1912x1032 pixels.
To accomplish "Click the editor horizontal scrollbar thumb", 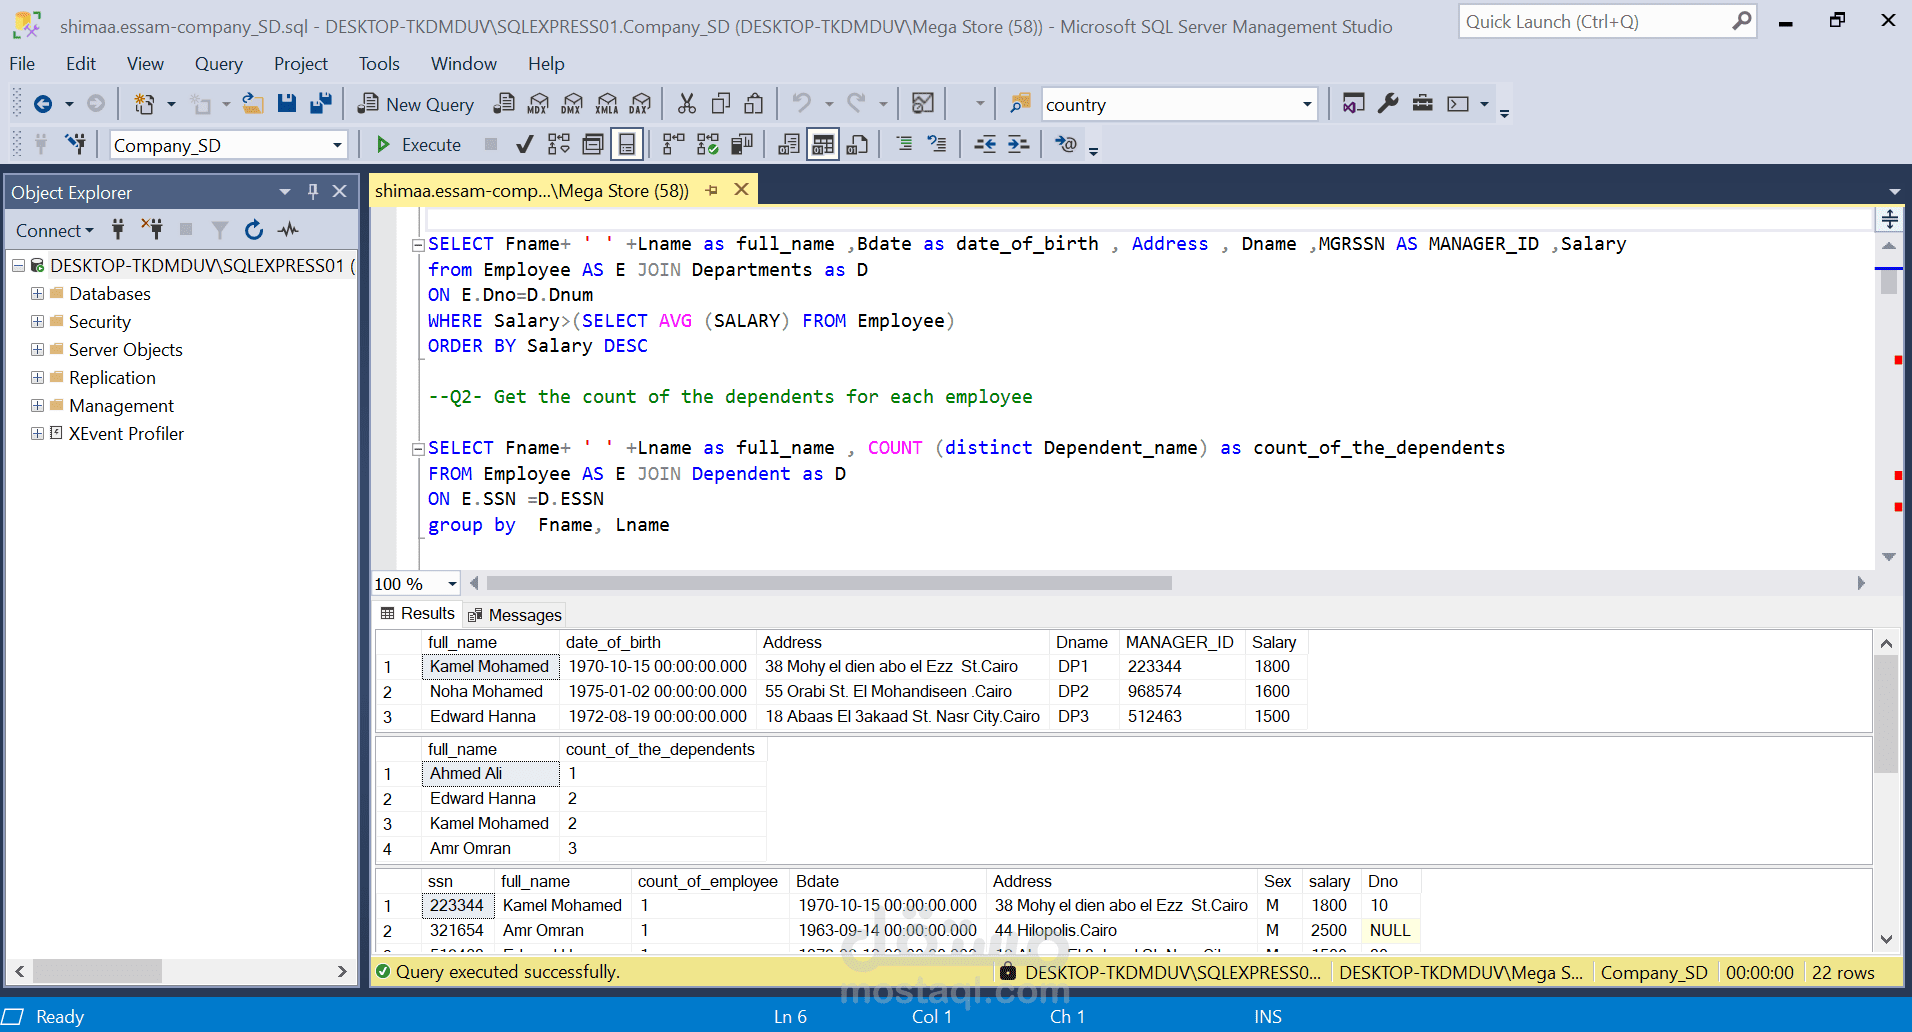I will pos(828,583).
